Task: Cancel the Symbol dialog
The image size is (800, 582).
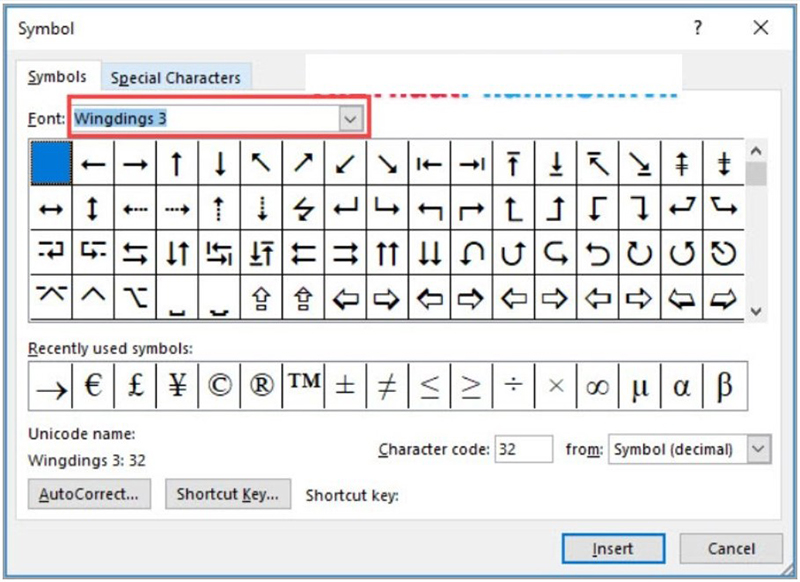Action: (x=731, y=549)
